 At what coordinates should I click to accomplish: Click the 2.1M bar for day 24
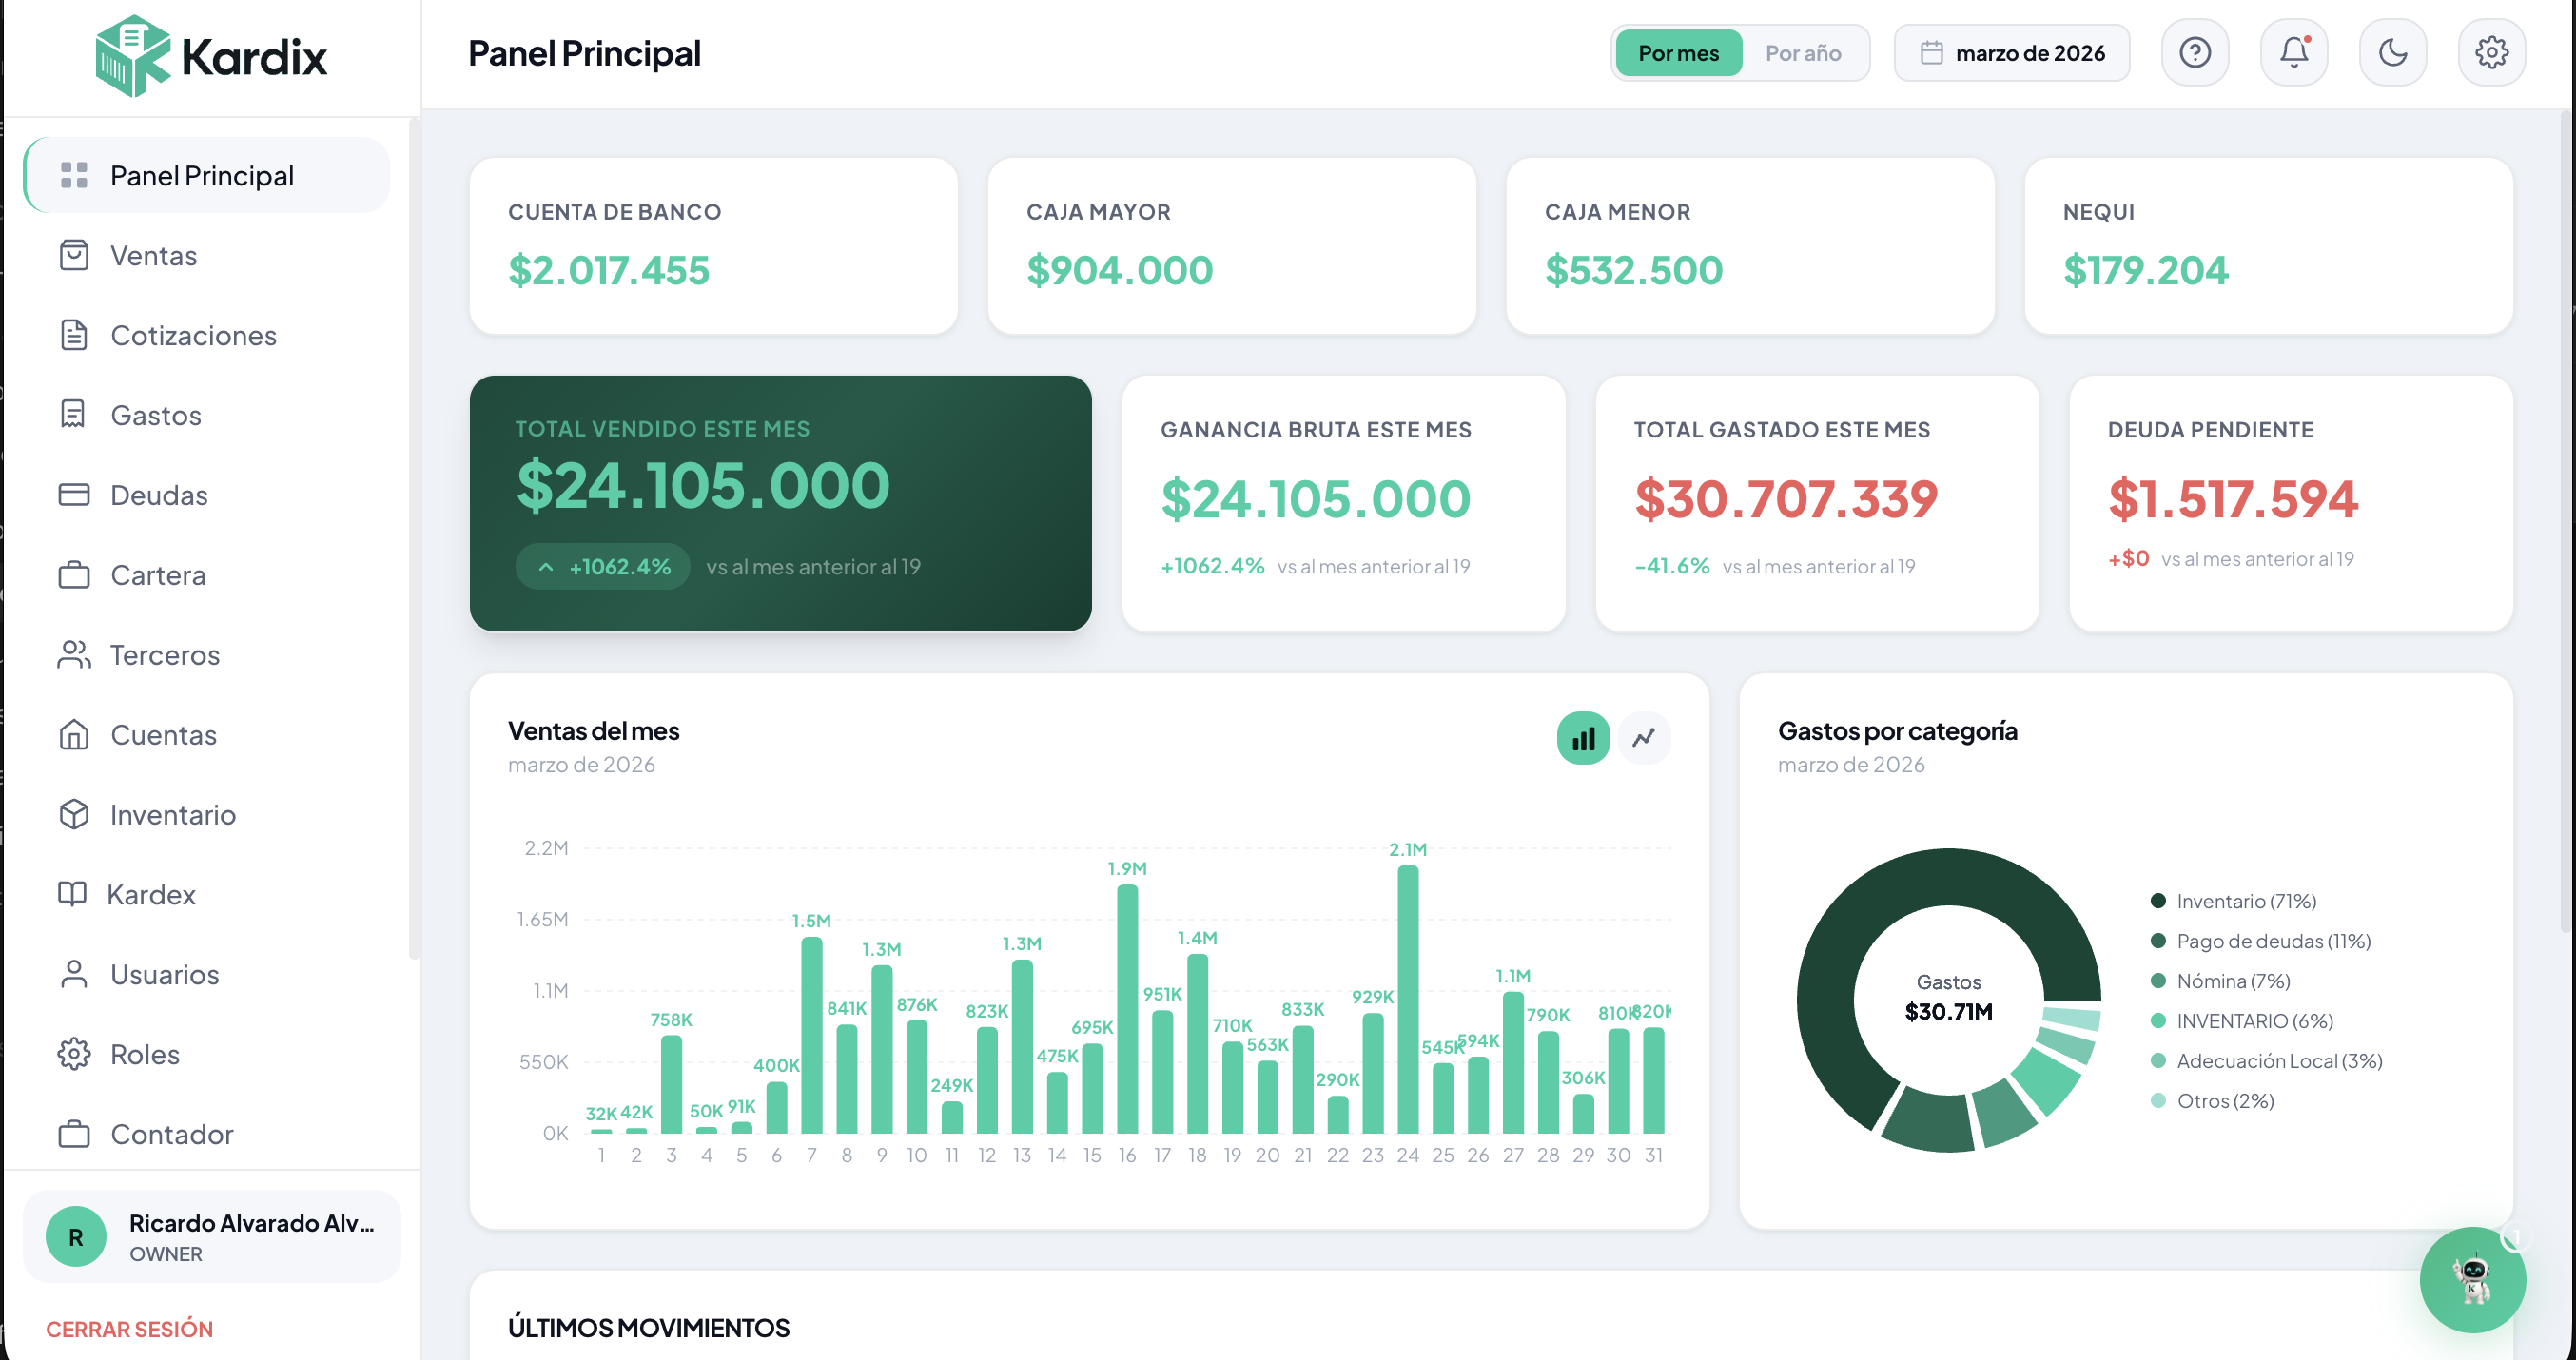point(1407,999)
